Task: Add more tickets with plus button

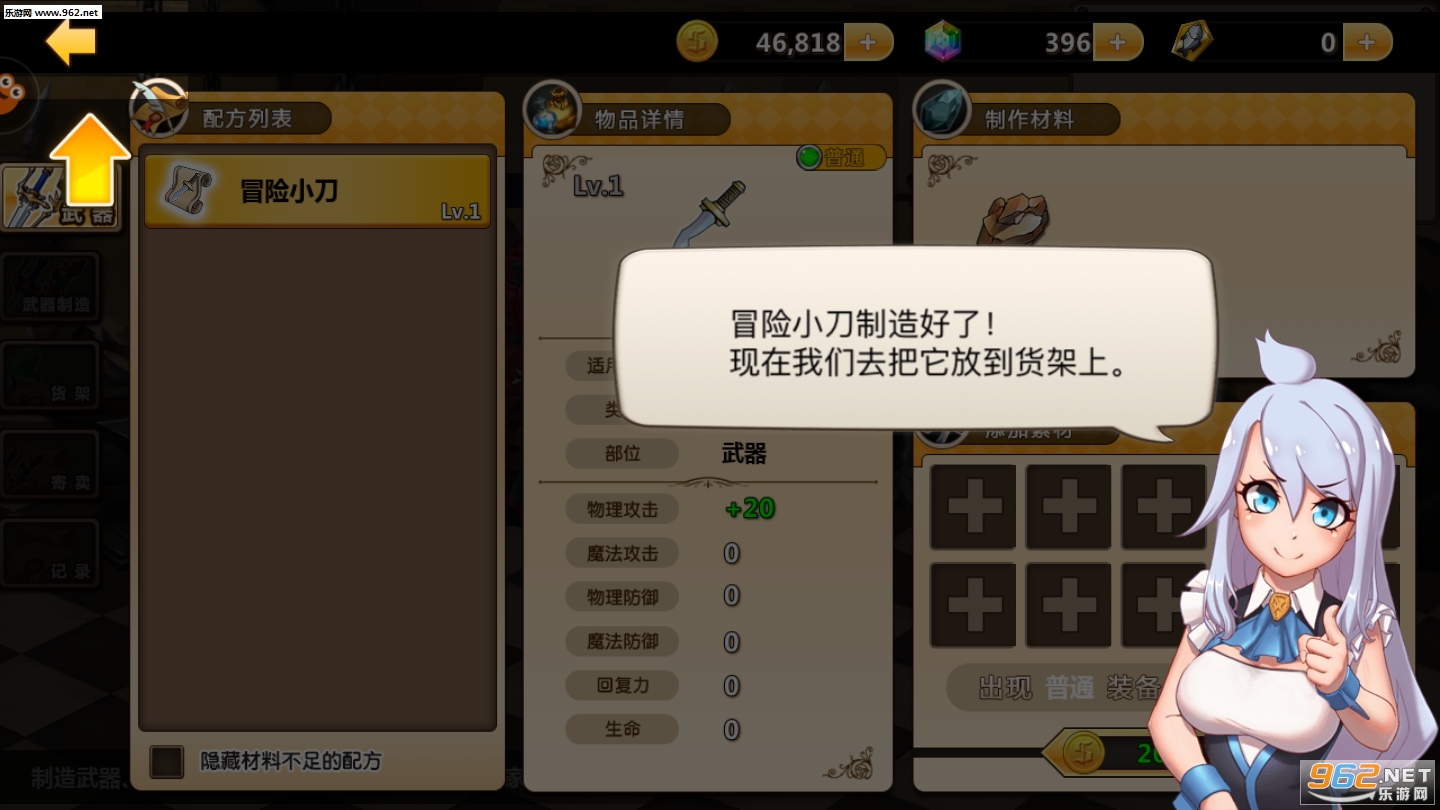Action: [x=1367, y=42]
